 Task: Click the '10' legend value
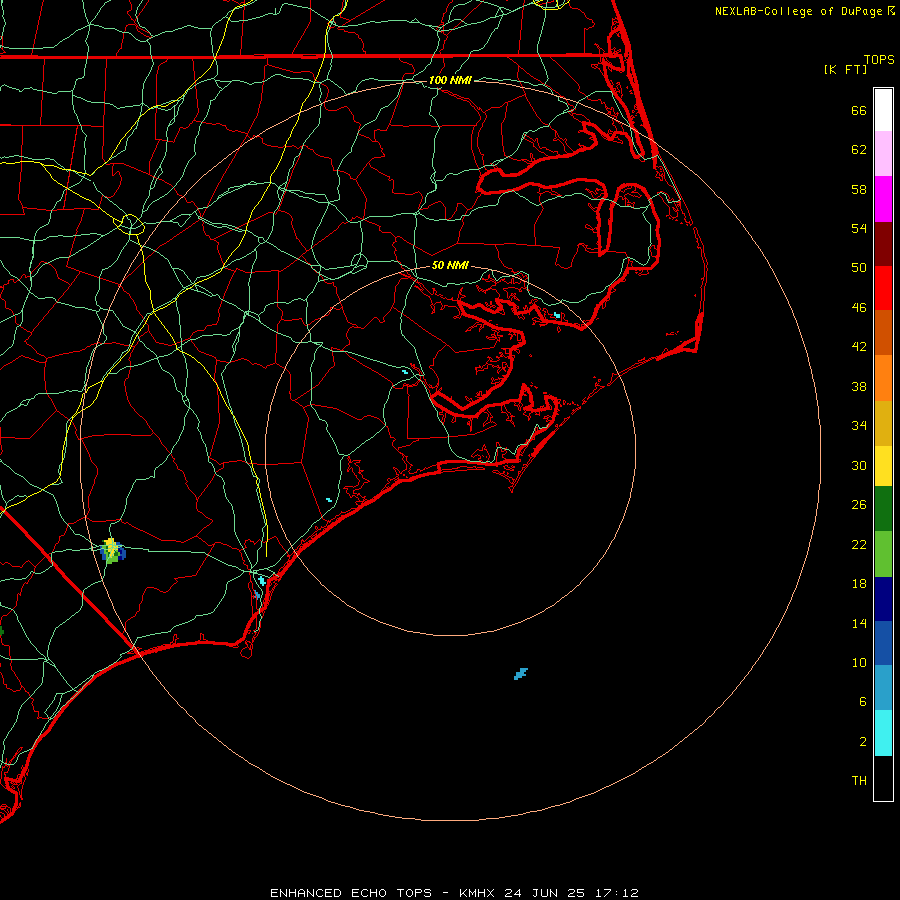(859, 662)
